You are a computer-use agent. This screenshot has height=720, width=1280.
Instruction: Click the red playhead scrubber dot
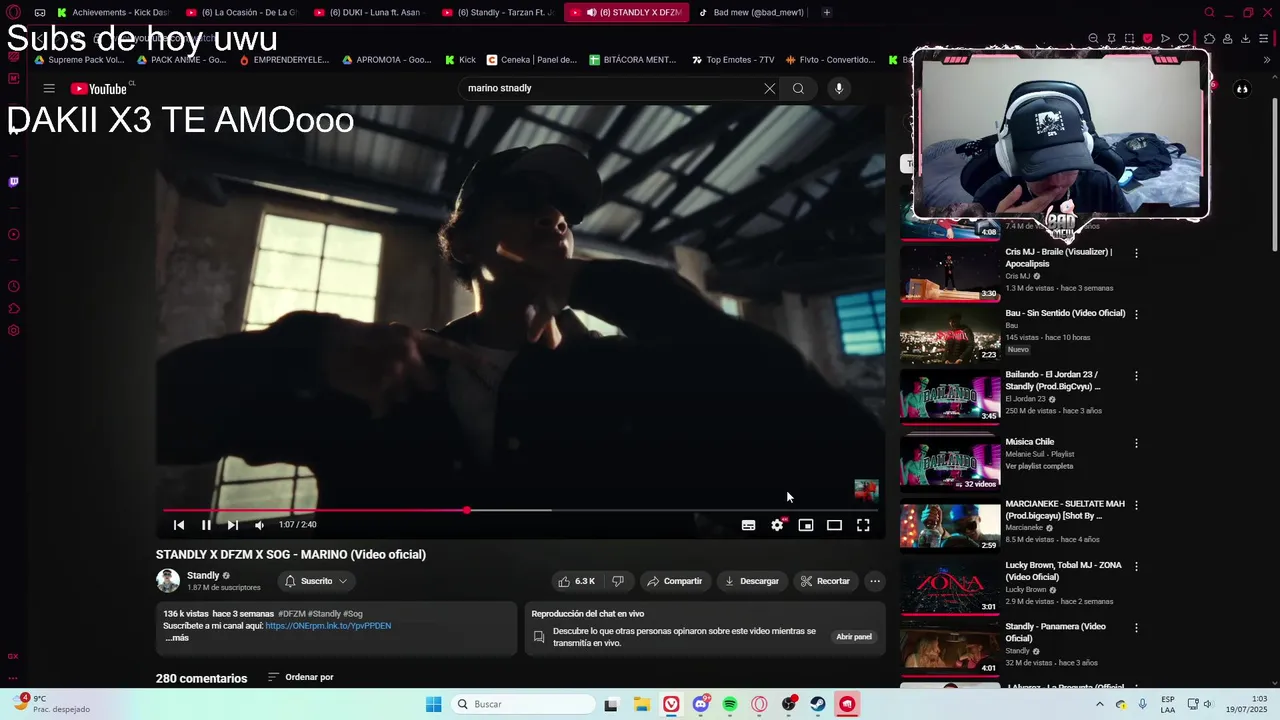[467, 510]
